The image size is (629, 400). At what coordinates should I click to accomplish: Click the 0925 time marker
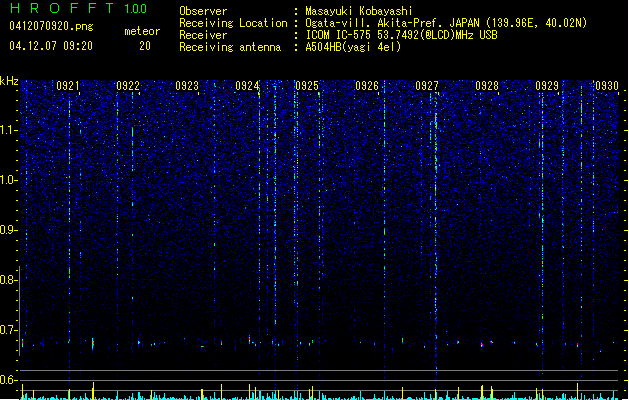coord(307,86)
